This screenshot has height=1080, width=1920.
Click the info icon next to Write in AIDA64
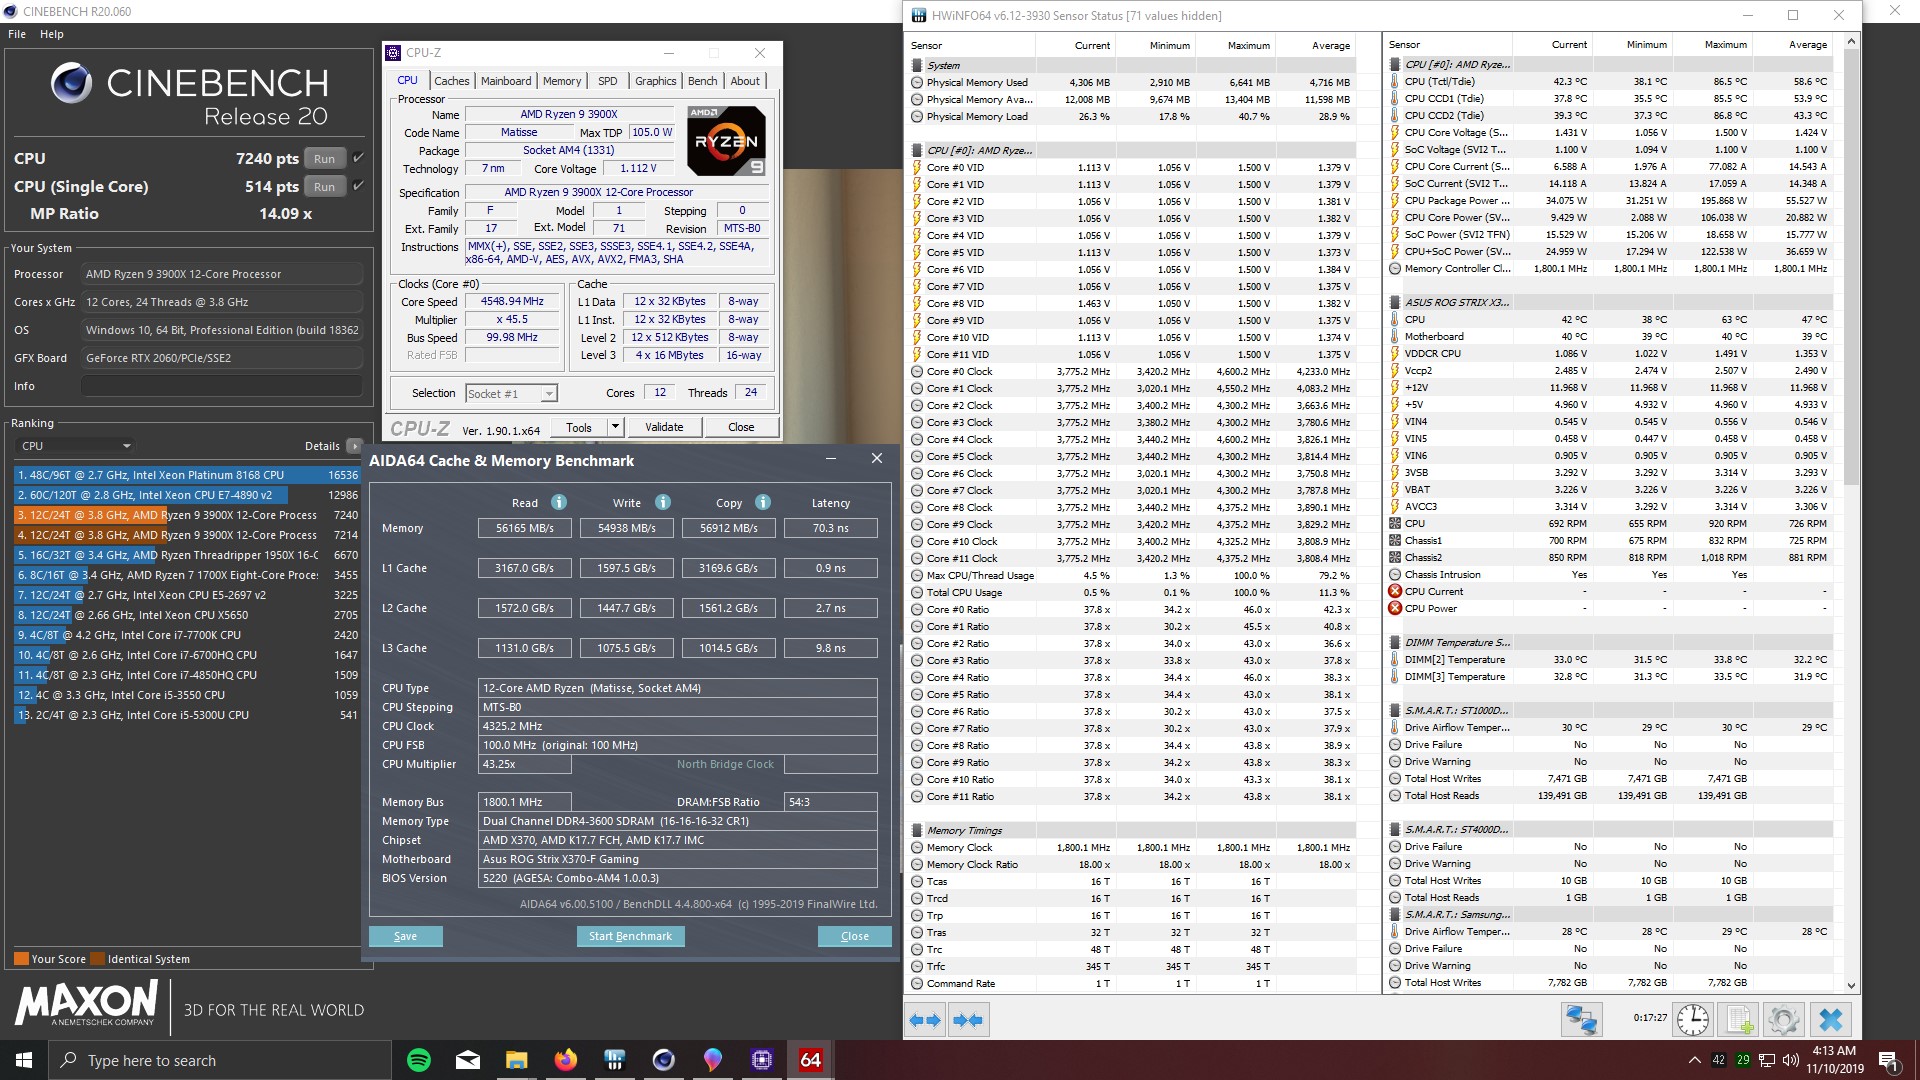pyautogui.click(x=663, y=502)
